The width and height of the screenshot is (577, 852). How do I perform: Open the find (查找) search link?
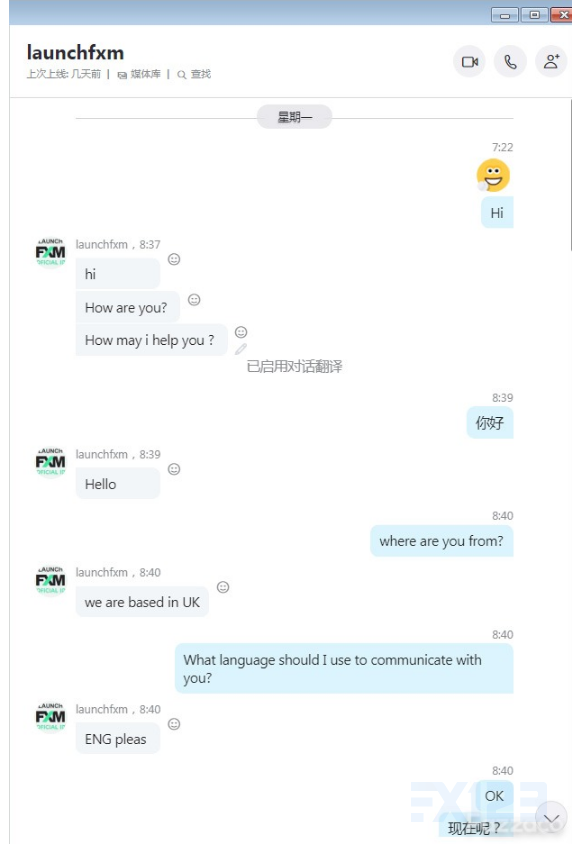(x=195, y=74)
